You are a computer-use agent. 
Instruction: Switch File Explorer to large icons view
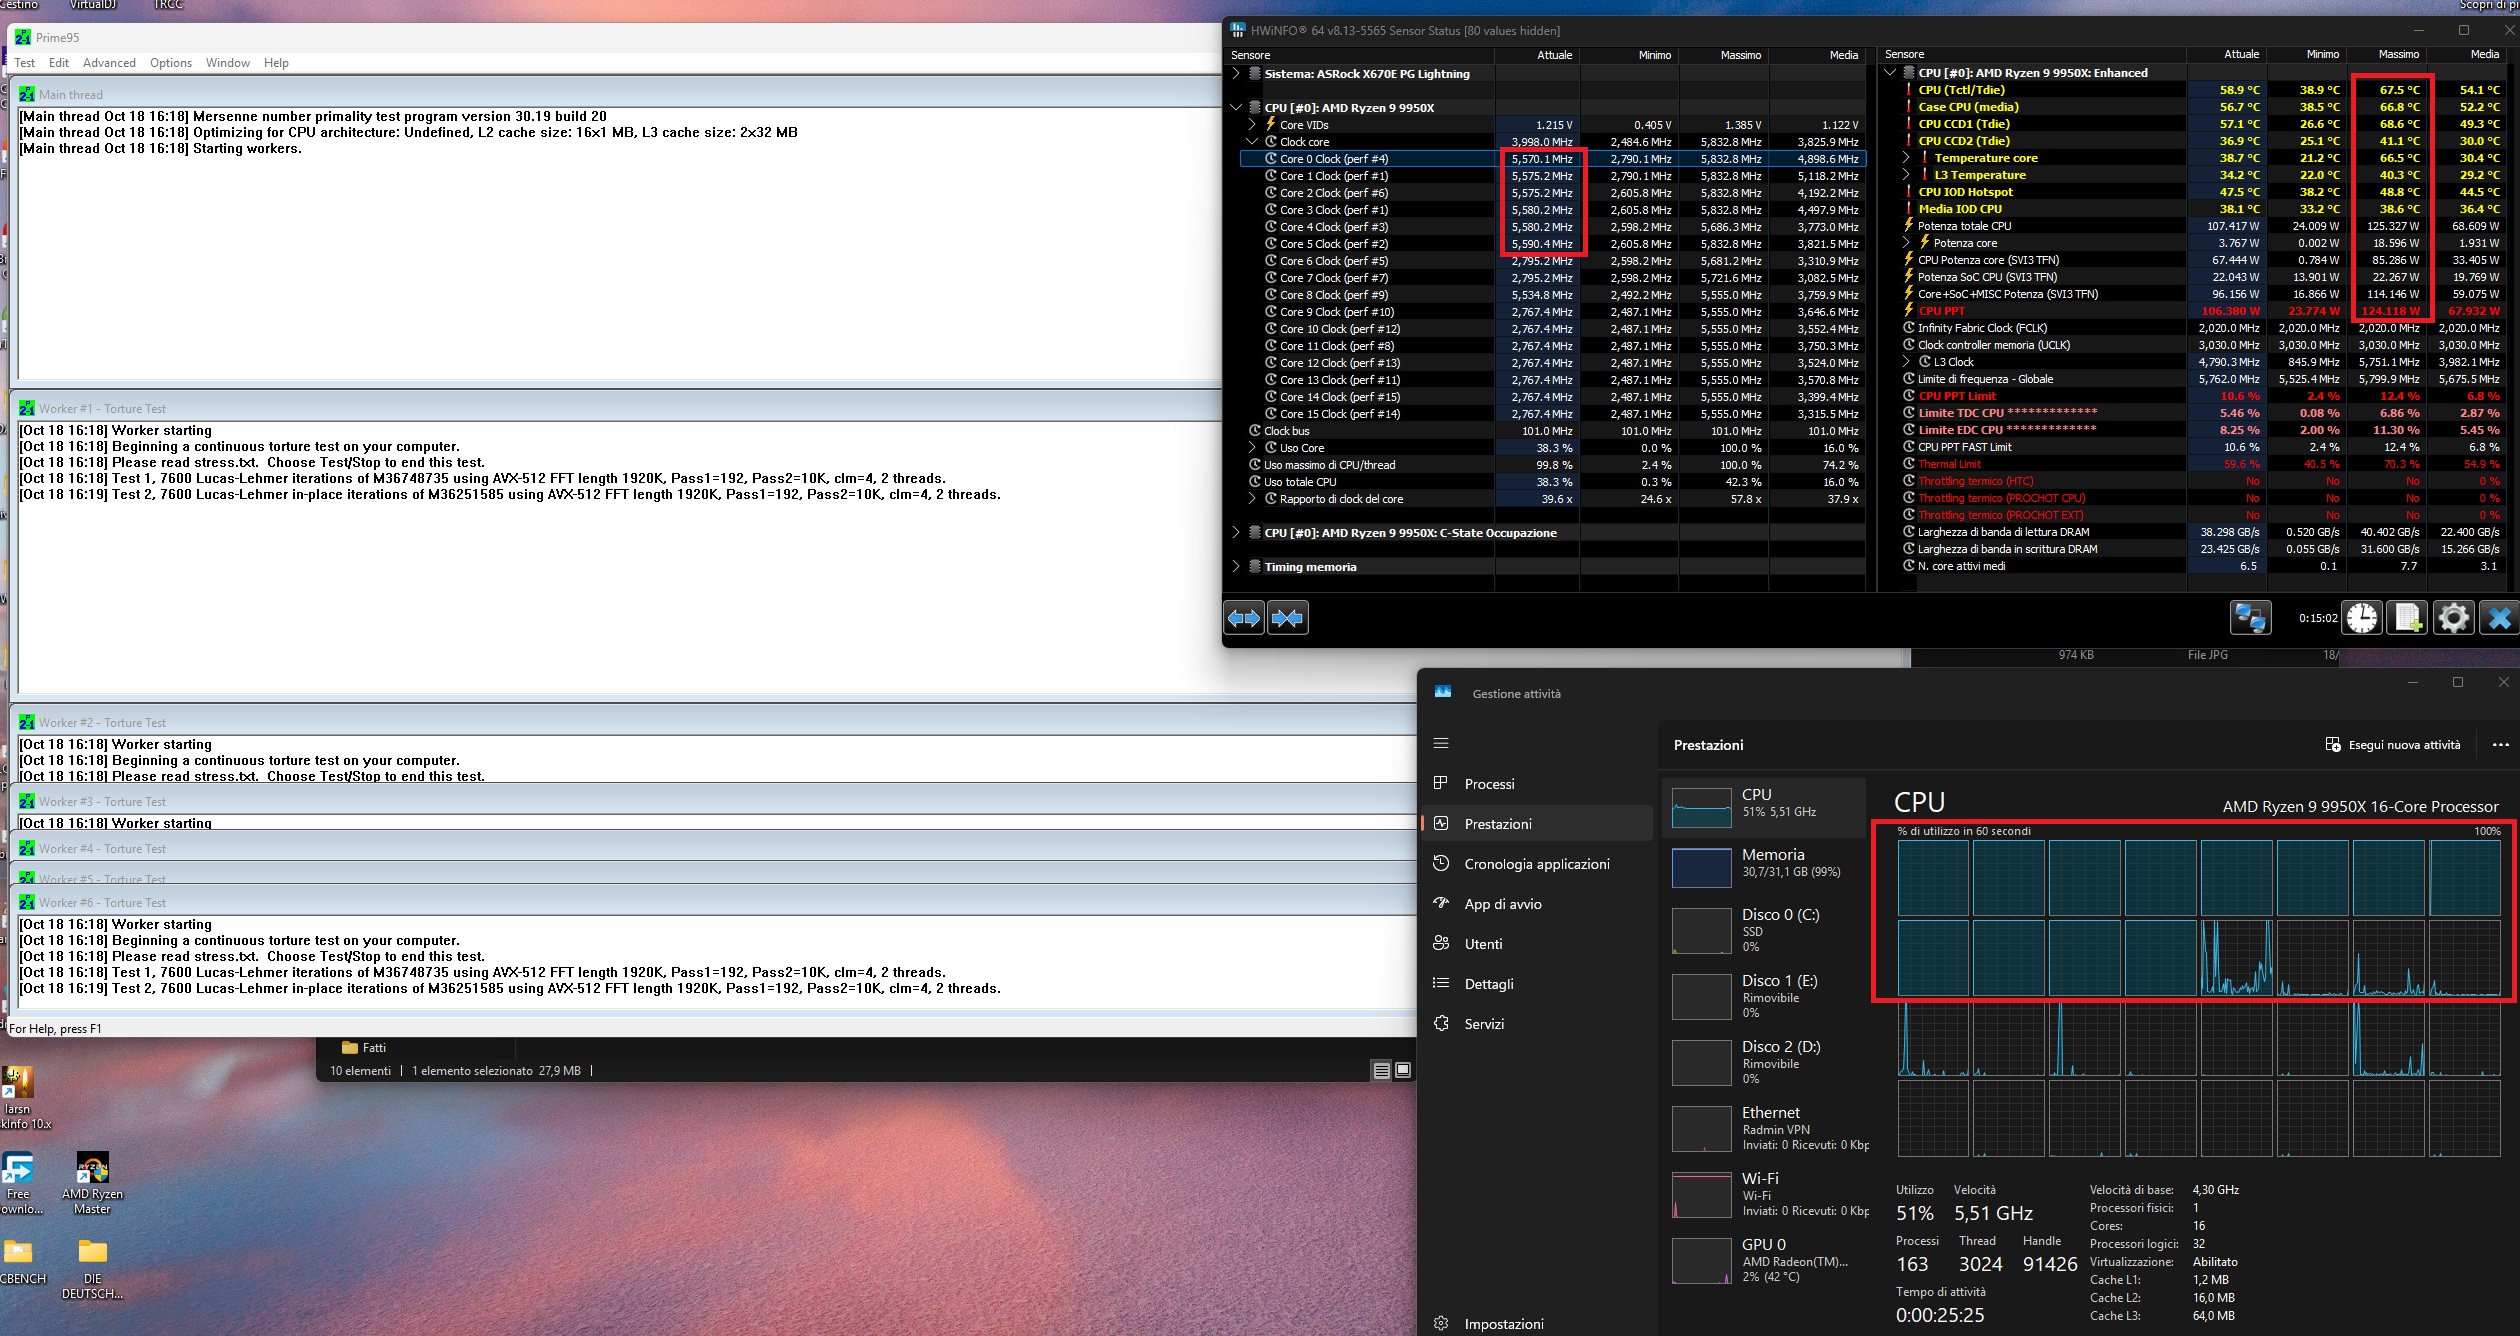pyautogui.click(x=1403, y=1071)
